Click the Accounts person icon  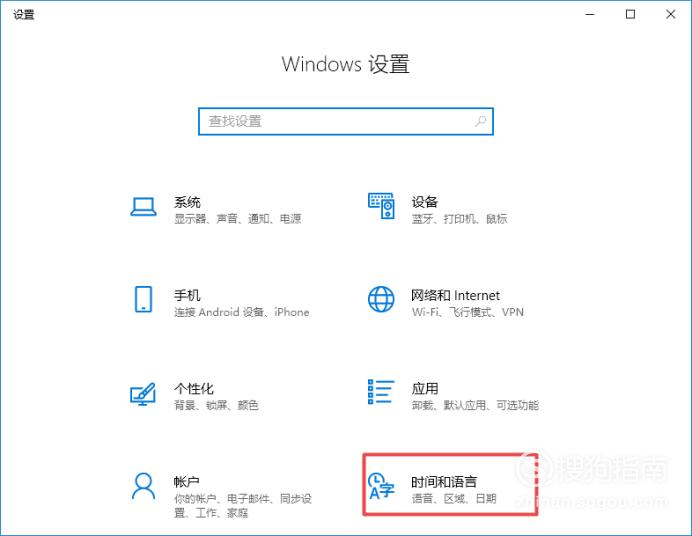[143, 486]
